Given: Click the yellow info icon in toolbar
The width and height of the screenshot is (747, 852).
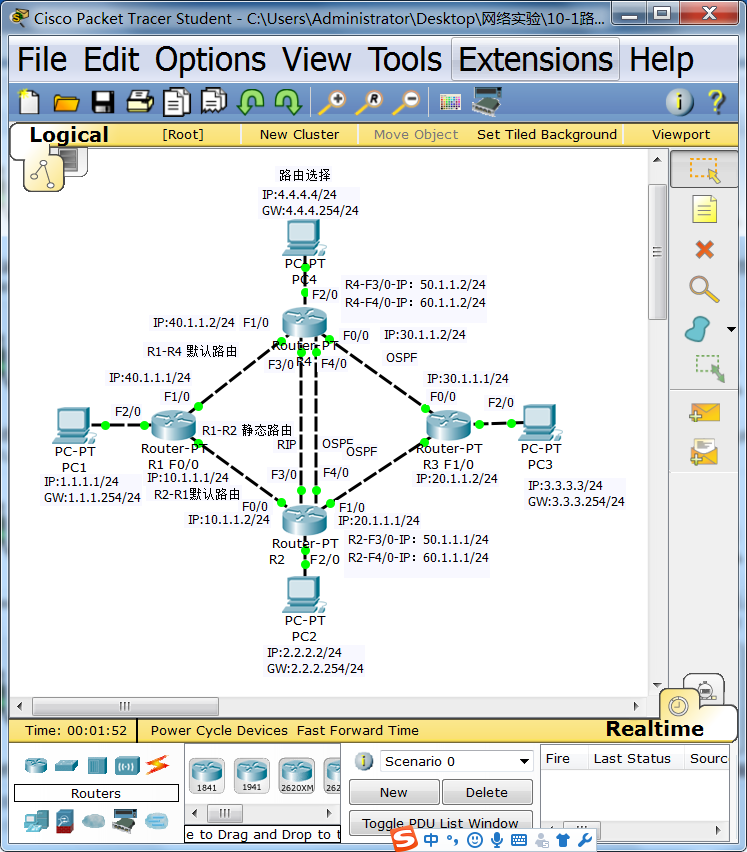Looking at the screenshot, I should pos(680,102).
